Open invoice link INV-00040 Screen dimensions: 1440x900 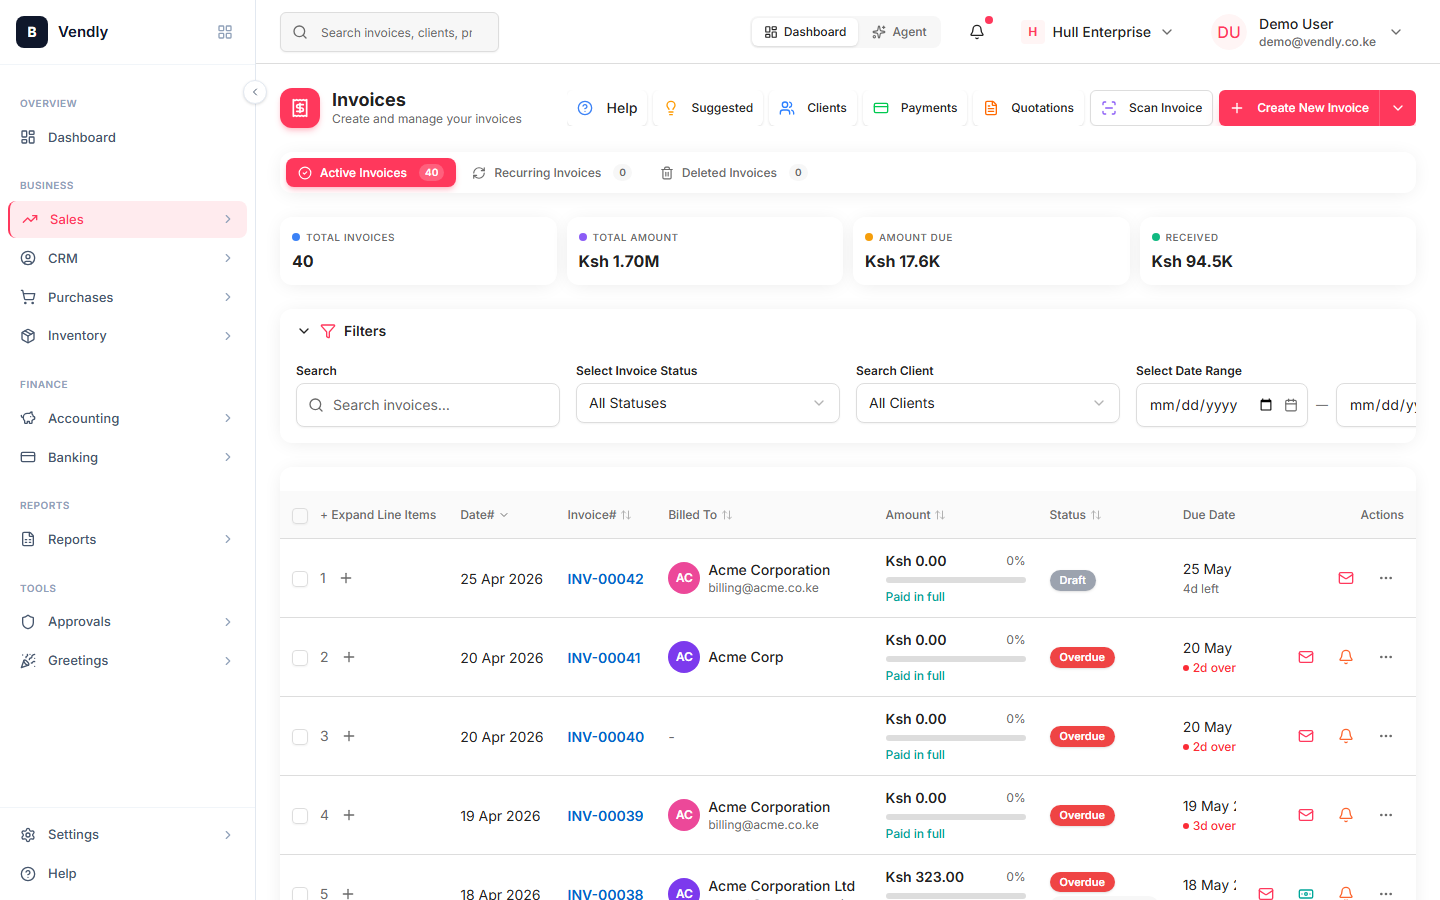pos(605,737)
